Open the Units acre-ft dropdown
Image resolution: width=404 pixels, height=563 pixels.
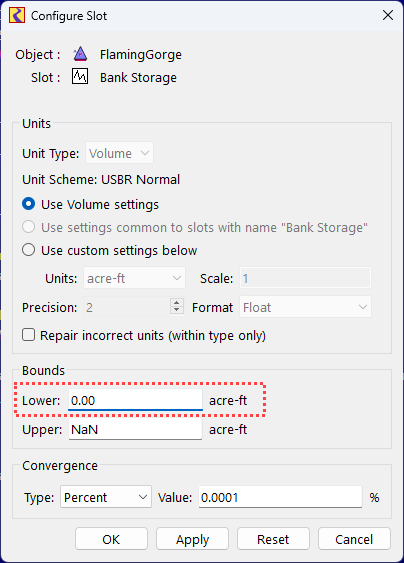coord(134,278)
